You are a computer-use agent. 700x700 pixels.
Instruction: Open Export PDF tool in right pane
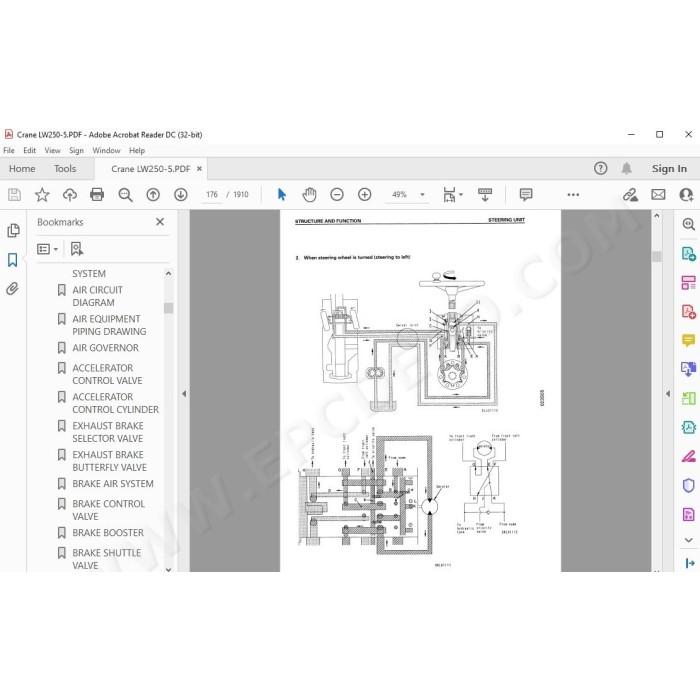[689, 254]
